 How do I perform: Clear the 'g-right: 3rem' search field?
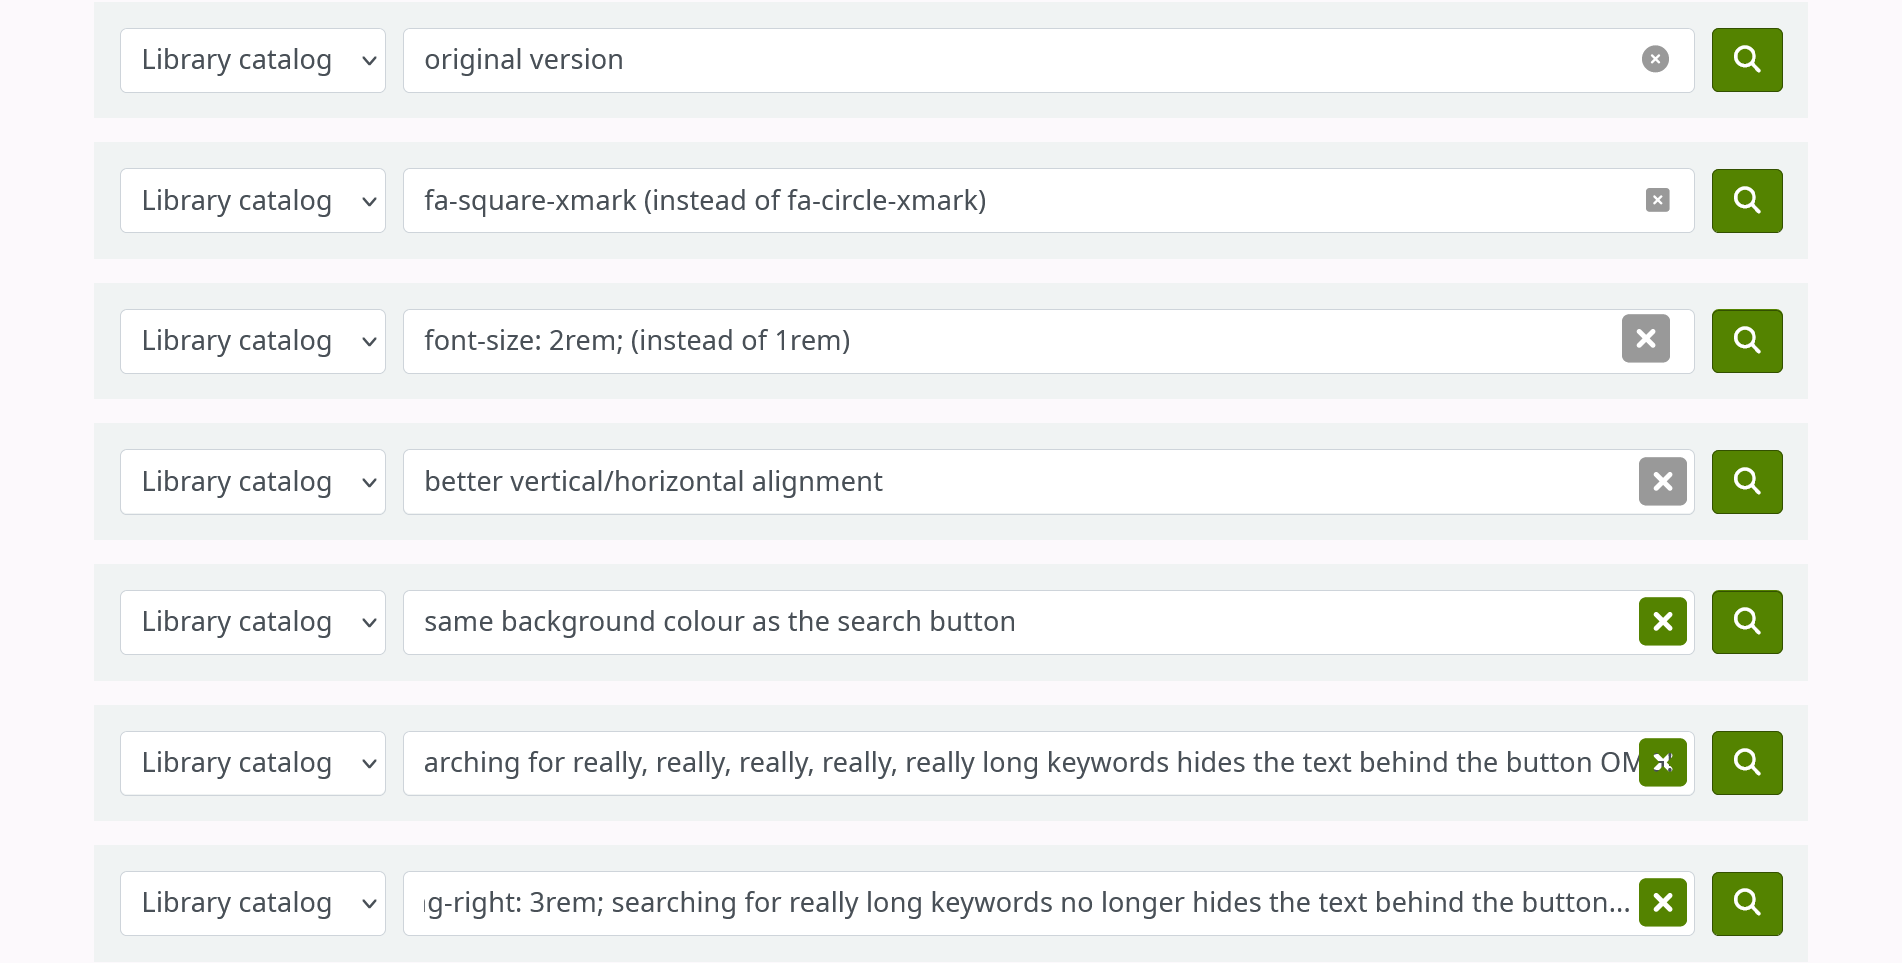click(1662, 903)
